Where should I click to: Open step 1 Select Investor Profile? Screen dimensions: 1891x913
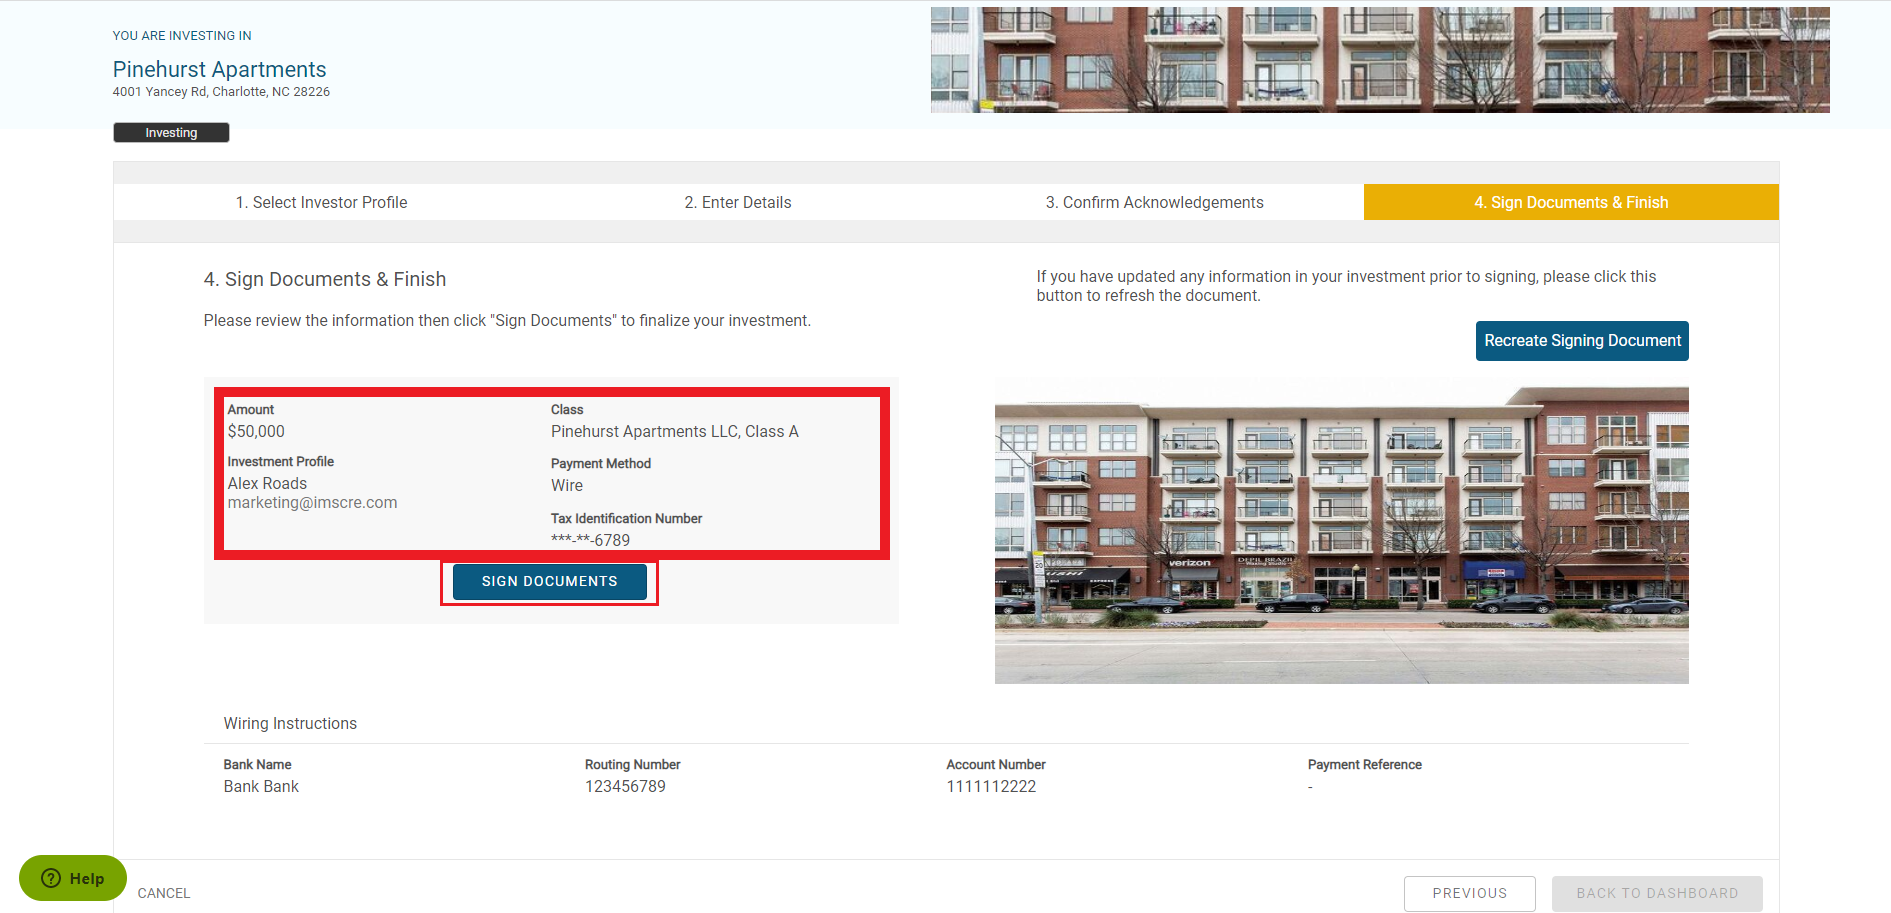pos(321,202)
